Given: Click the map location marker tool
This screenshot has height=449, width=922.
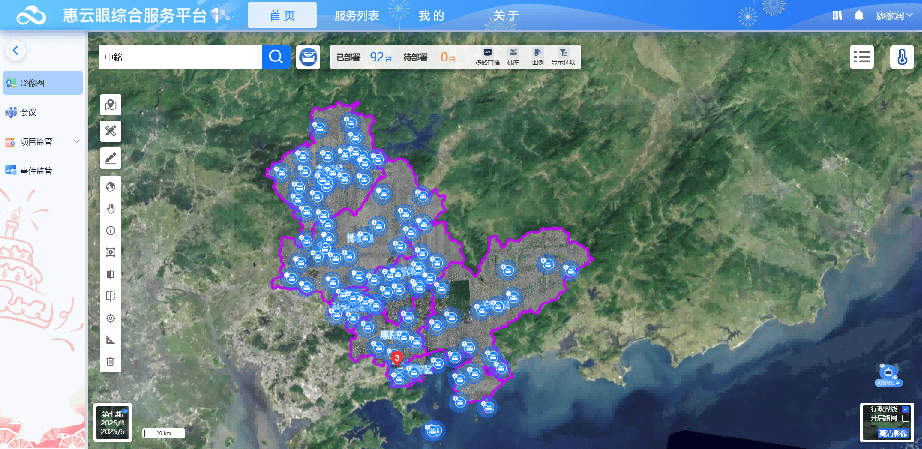Looking at the screenshot, I should (111, 105).
